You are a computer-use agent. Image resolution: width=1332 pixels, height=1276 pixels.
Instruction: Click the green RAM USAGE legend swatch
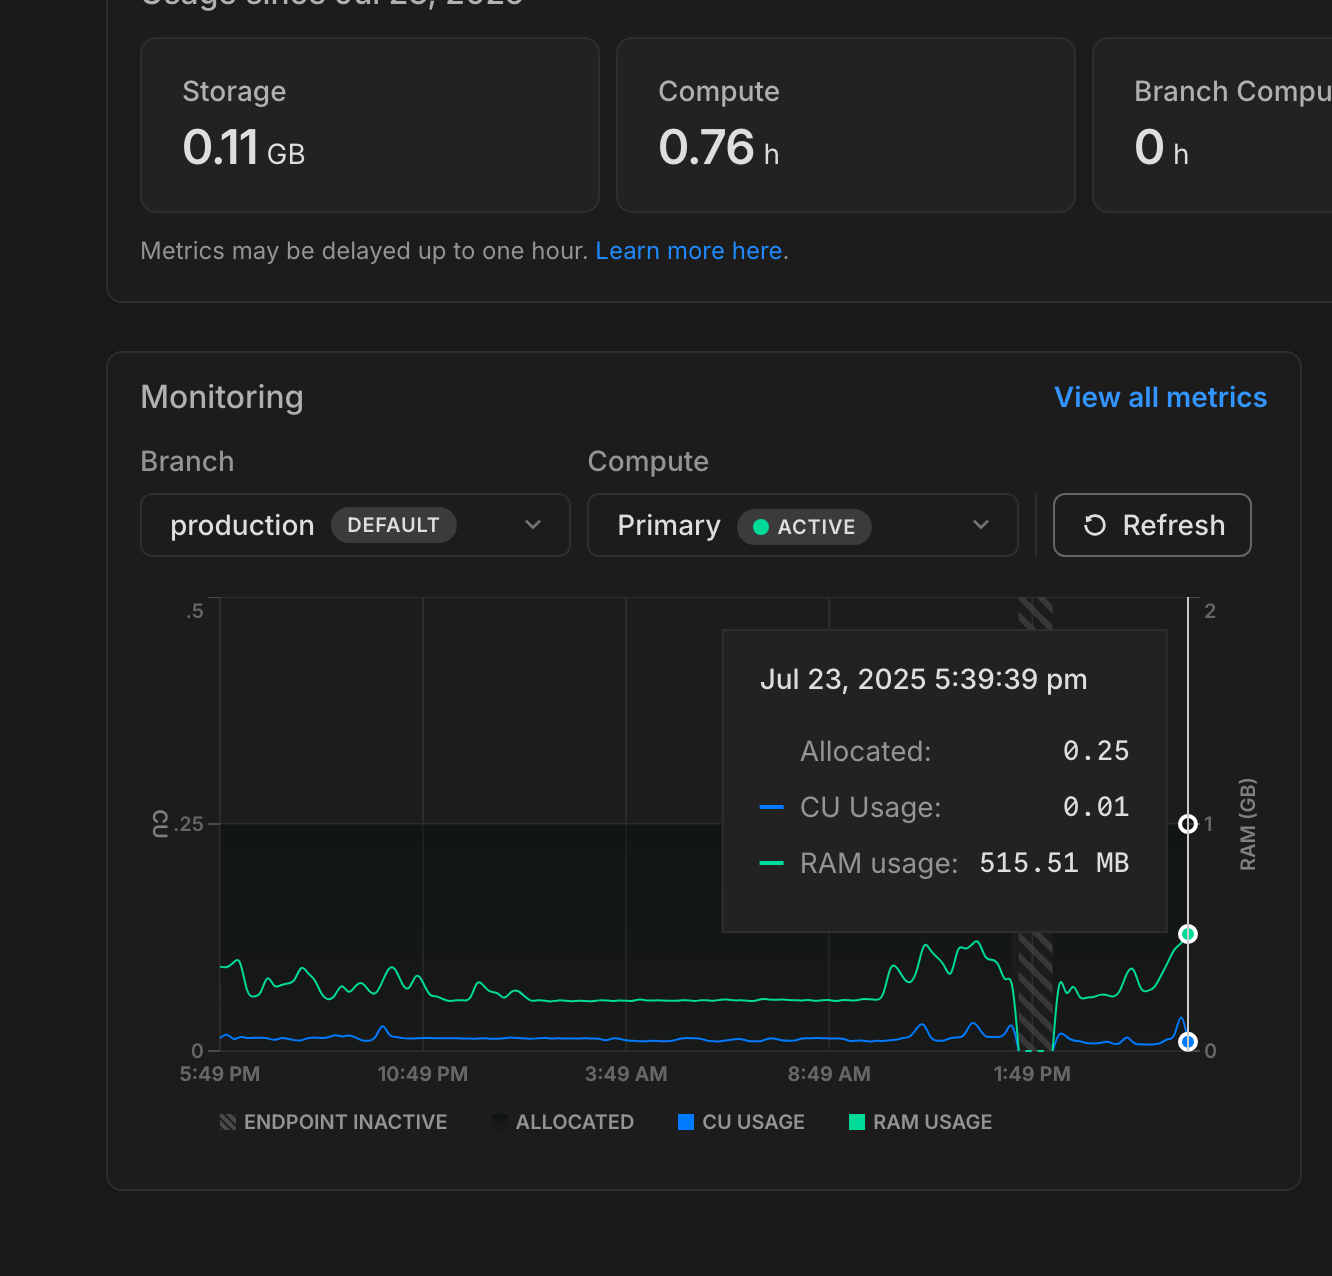[x=857, y=1122]
